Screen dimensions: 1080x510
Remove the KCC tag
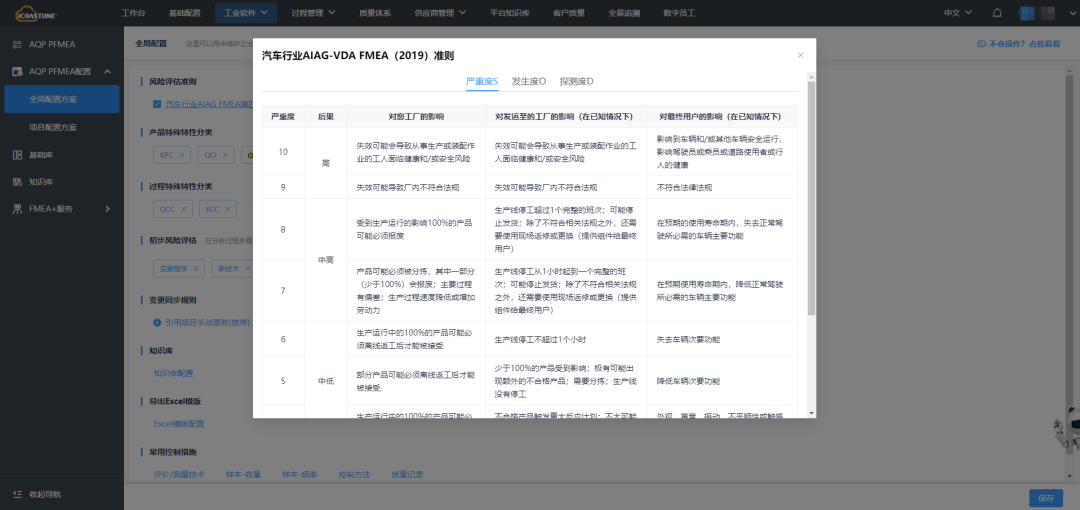pyautogui.click(x=227, y=209)
